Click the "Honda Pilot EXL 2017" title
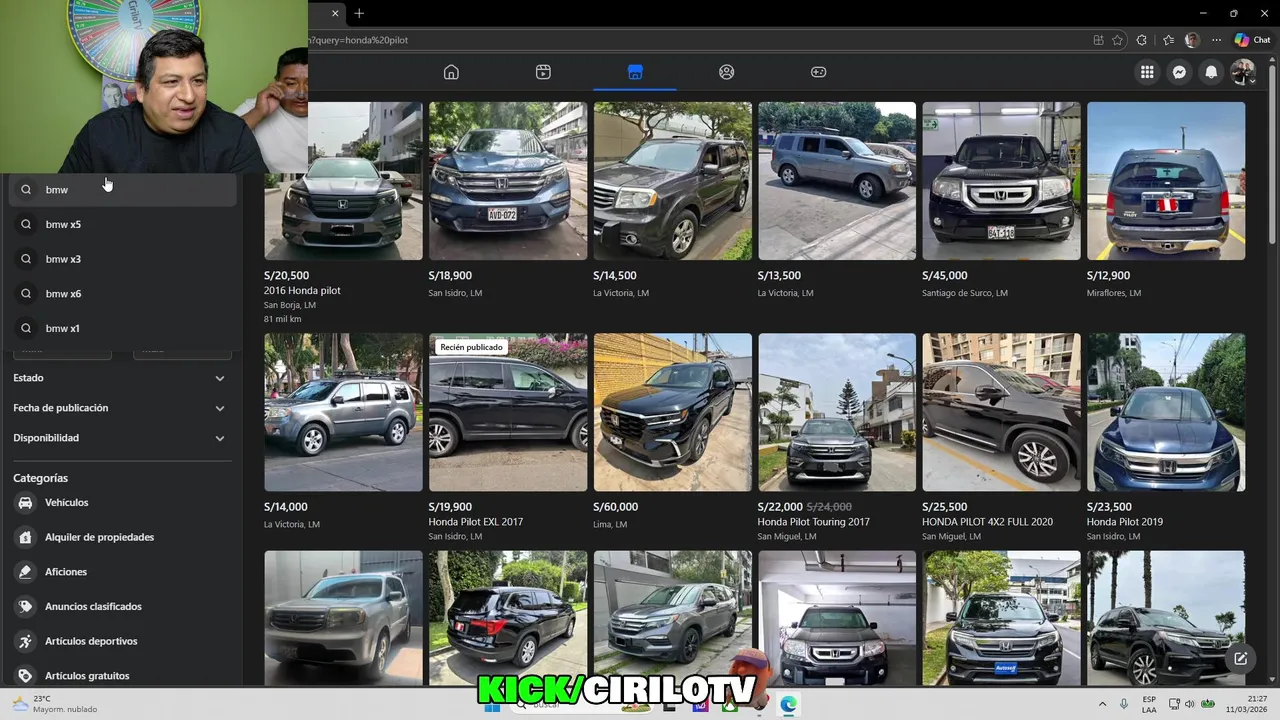 click(476, 522)
